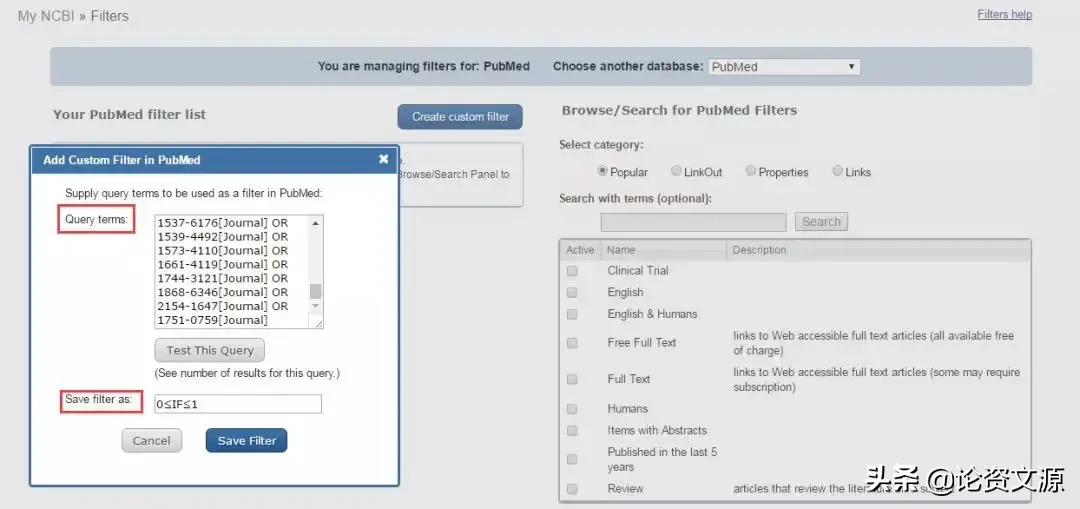Open the Filters help link

(x=1004, y=14)
